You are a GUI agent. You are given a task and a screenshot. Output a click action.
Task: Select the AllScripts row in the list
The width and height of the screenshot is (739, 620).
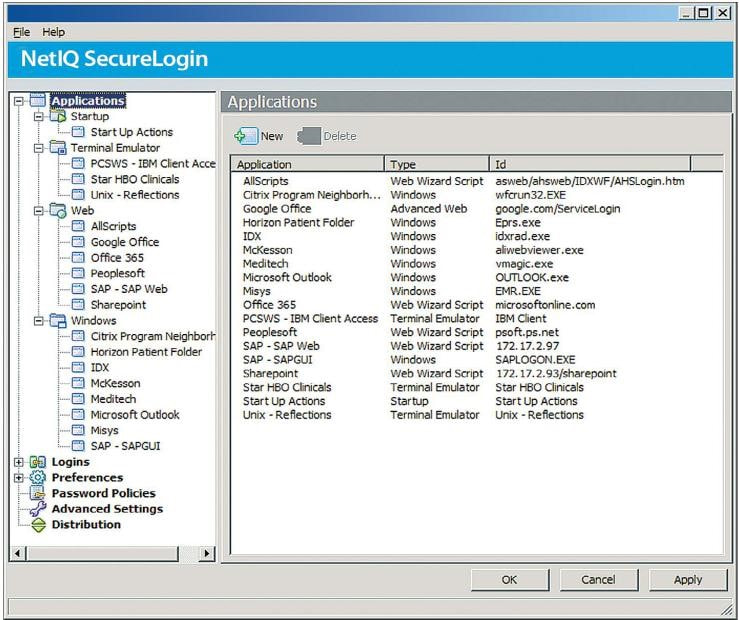476,181
